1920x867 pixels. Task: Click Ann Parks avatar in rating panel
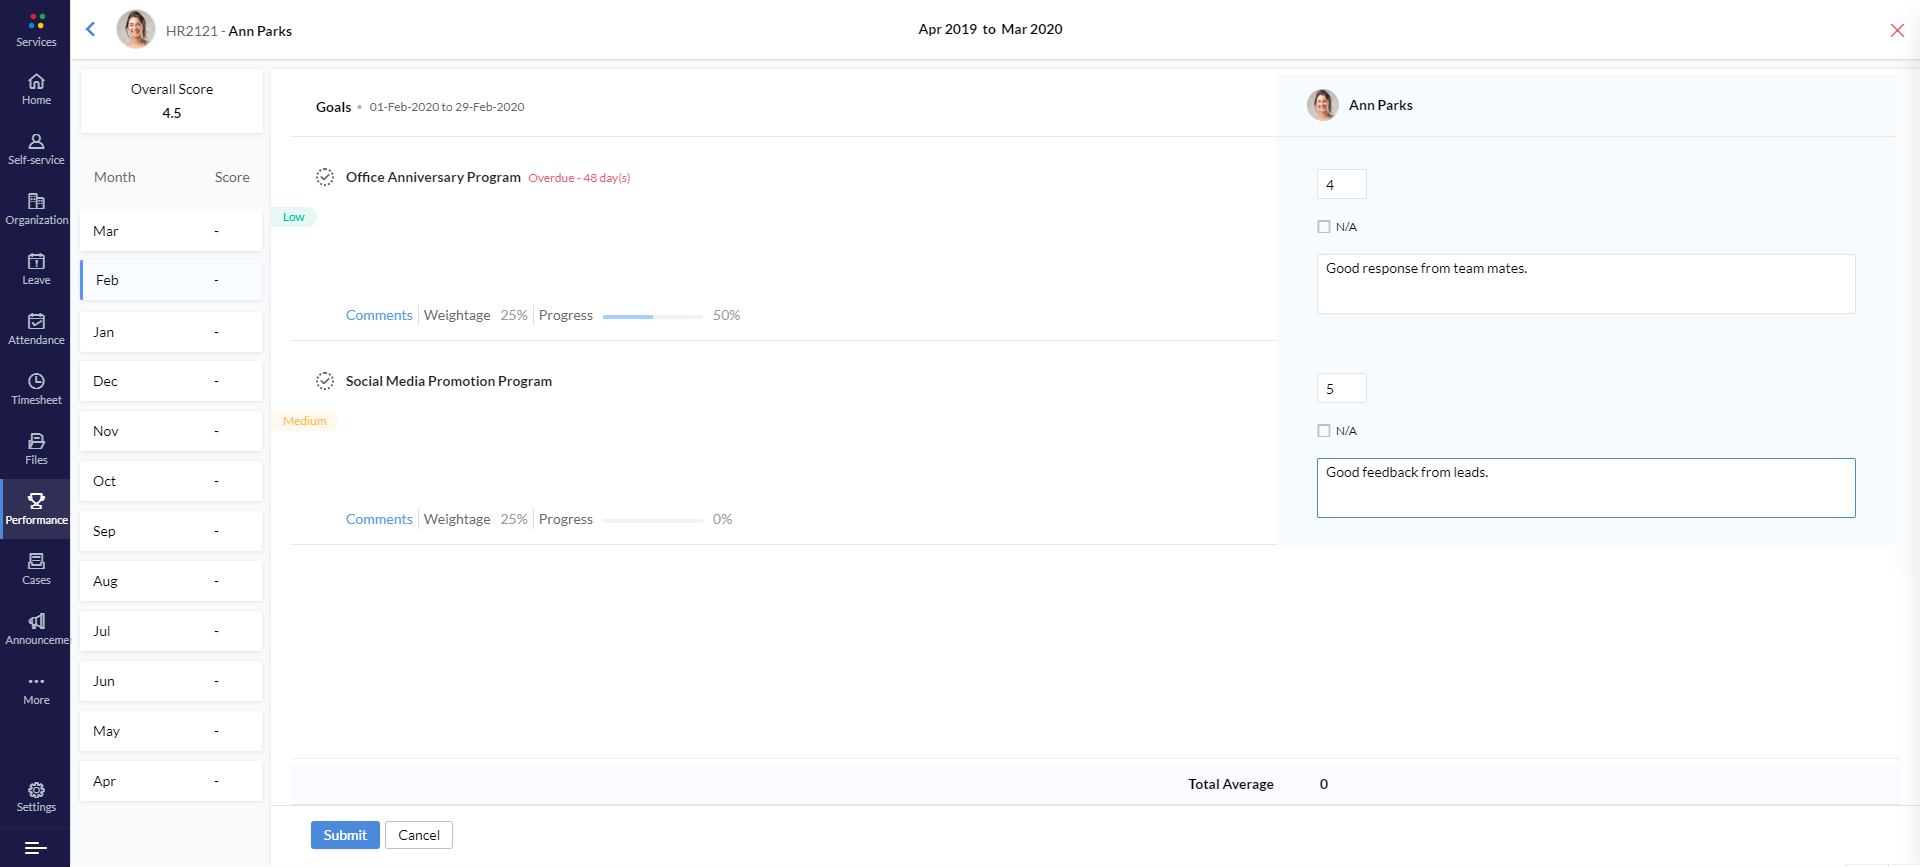click(1323, 105)
